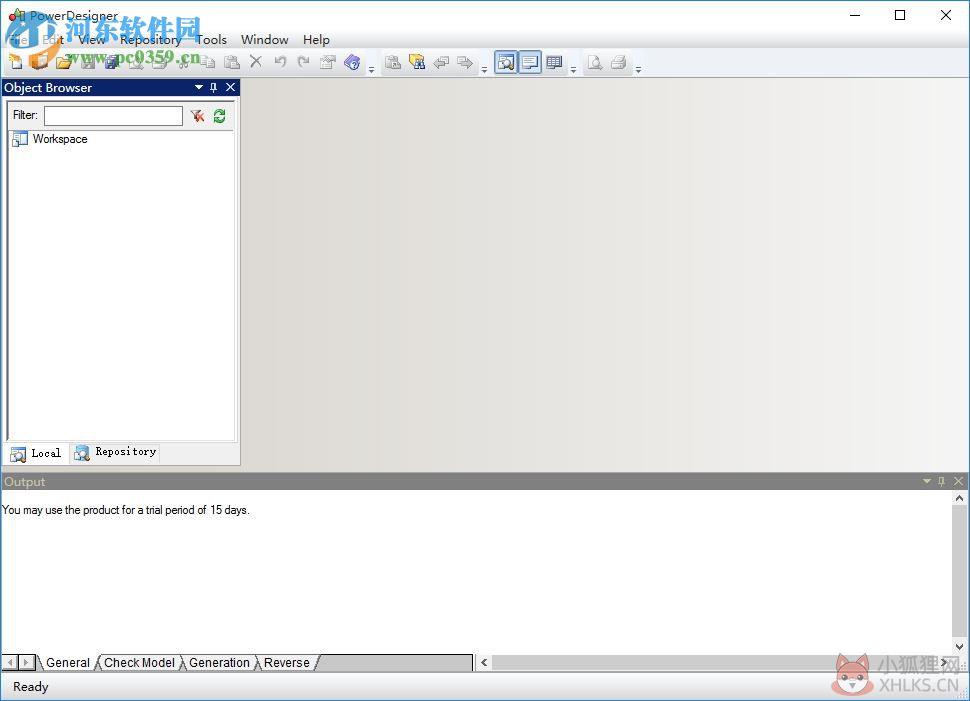Expand toolbar overflow arrow after Result List
Screen dimensions: 970x701
click(573, 69)
